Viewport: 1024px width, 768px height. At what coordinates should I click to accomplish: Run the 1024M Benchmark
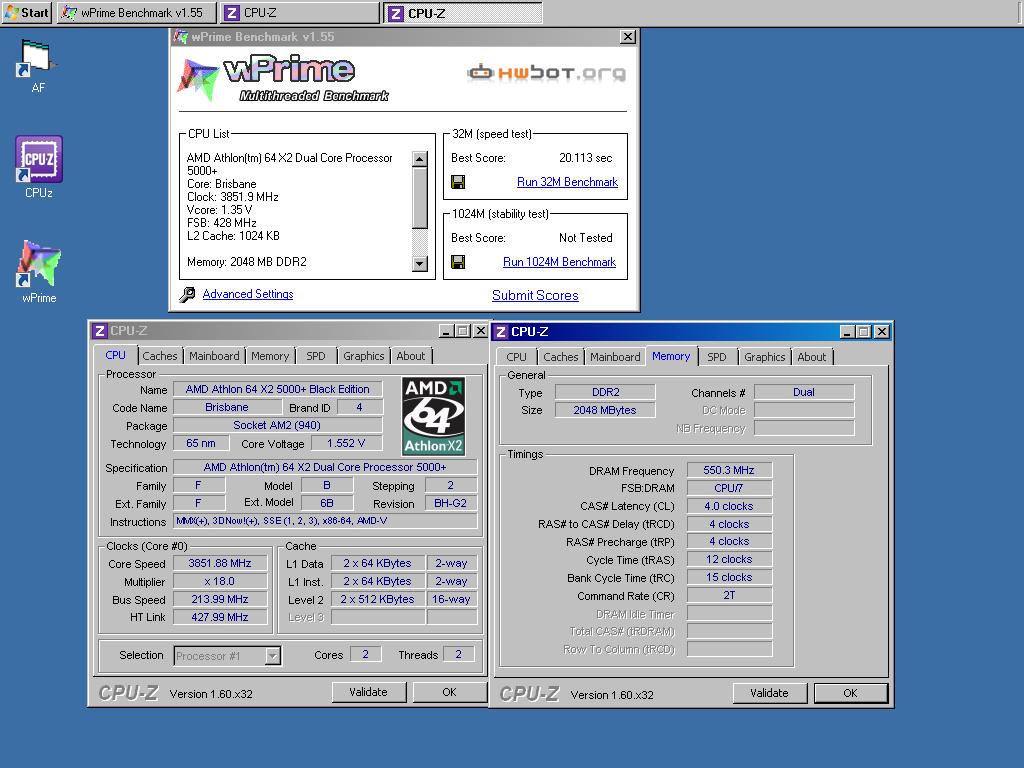[x=559, y=262]
